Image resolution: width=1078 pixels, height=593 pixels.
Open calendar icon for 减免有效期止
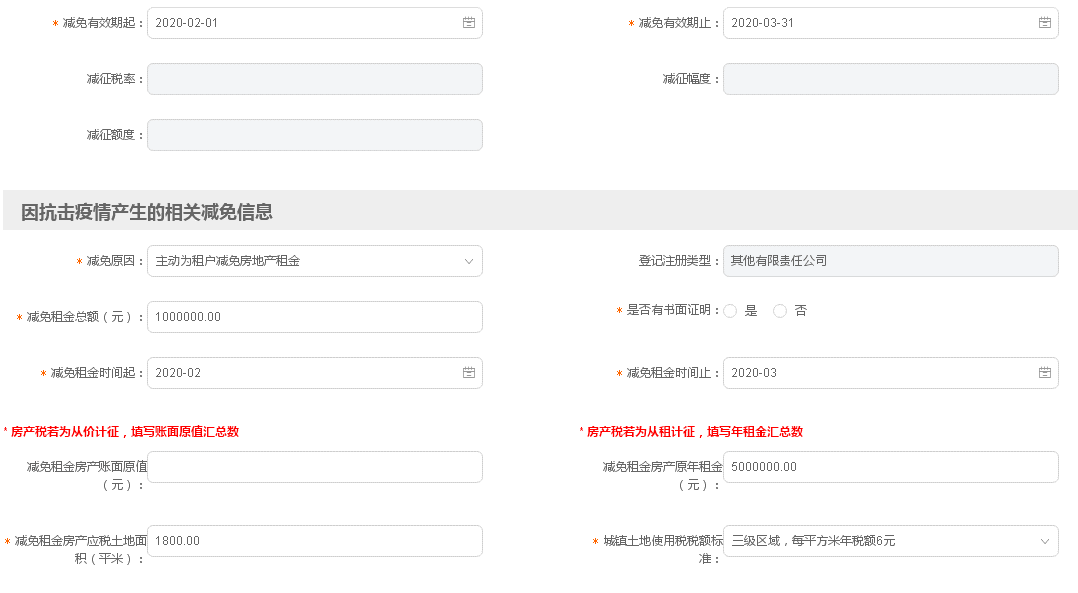[x=1045, y=23]
